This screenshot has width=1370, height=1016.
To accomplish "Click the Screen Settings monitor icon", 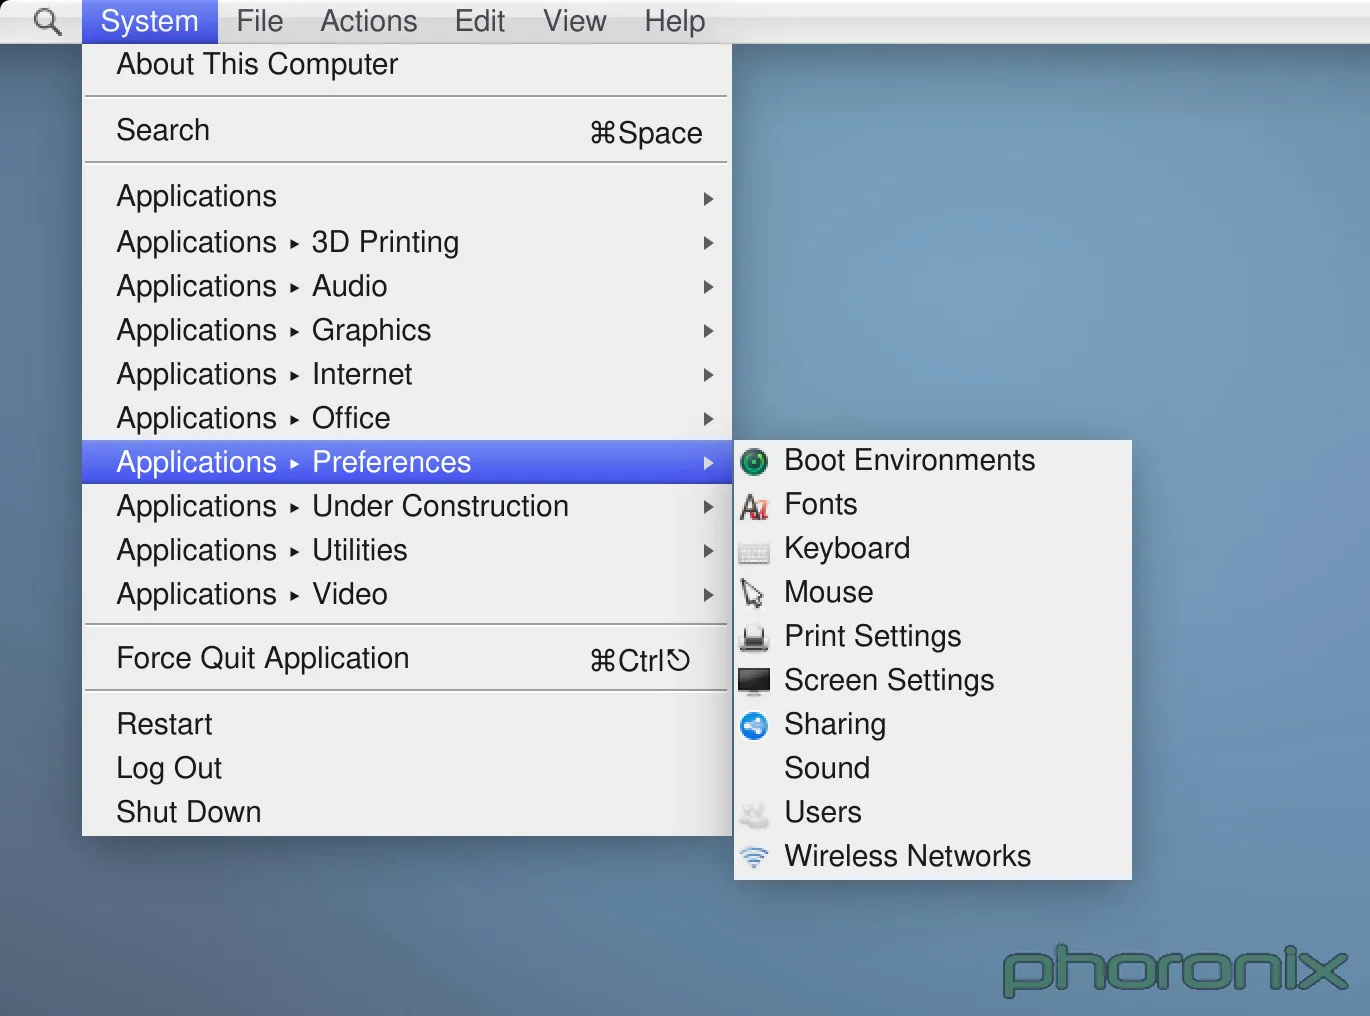I will point(755,680).
